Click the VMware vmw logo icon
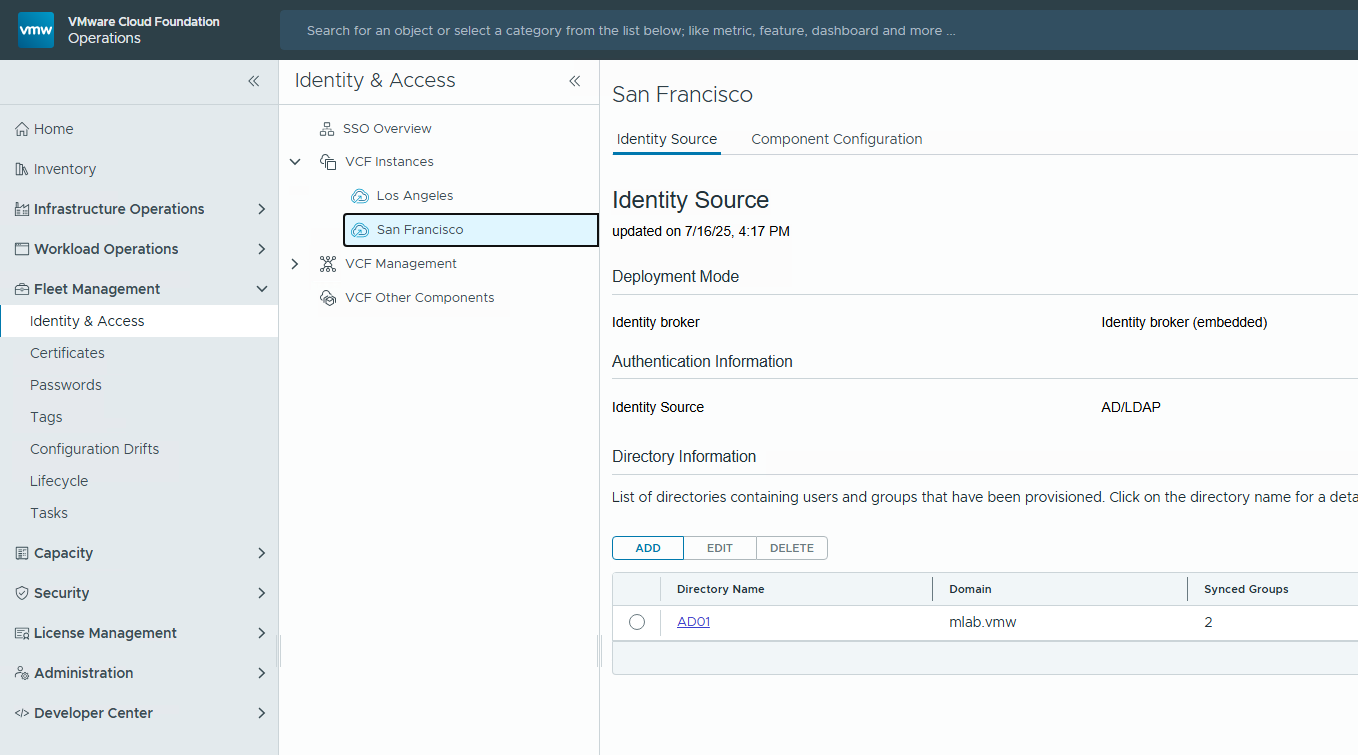Viewport: 1358px width, 755px height. 36,30
